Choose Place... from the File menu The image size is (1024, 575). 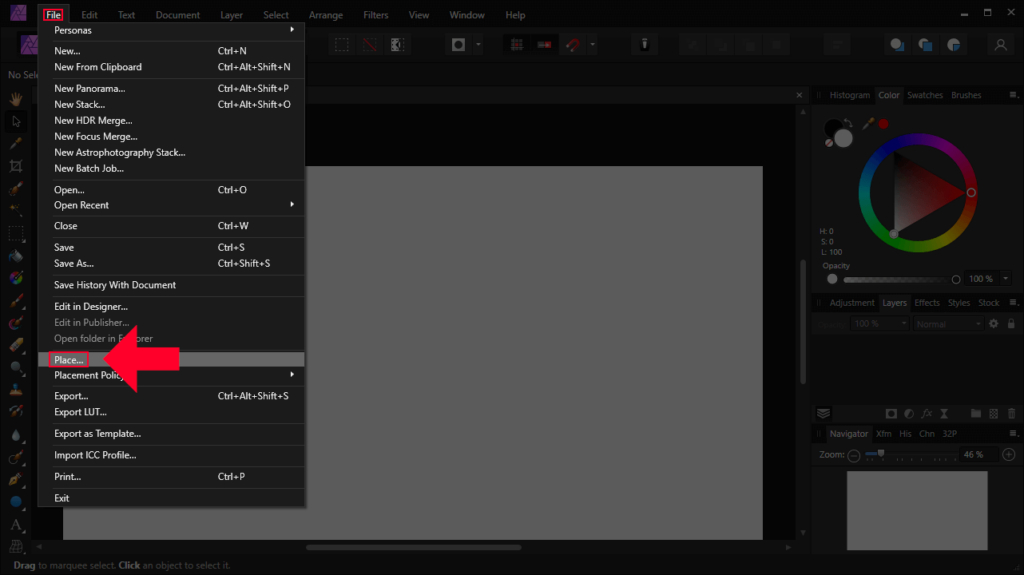pos(69,359)
